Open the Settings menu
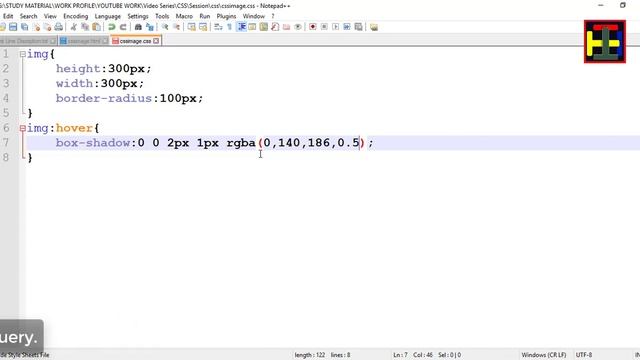This screenshot has width=640, height=360. (138, 16)
